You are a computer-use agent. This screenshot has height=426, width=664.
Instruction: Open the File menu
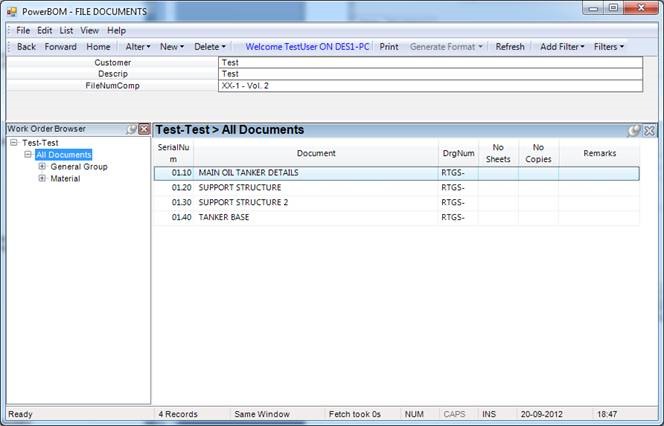(x=23, y=31)
